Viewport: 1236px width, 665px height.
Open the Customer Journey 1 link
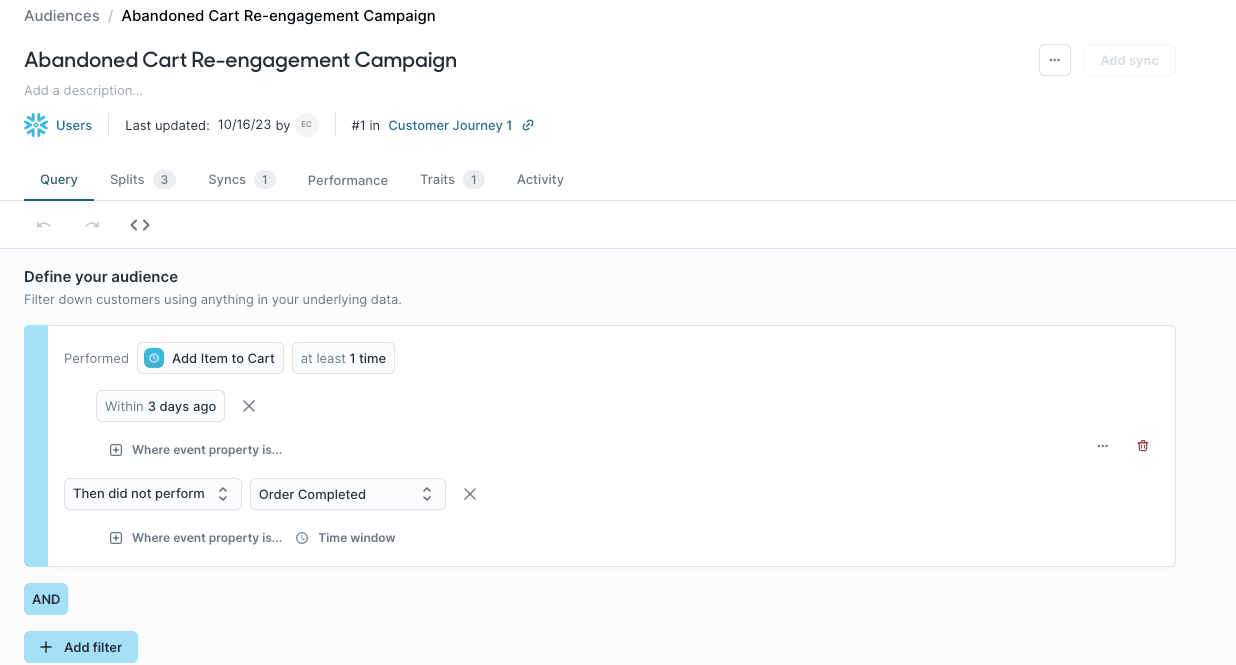(x=450, y=125)
